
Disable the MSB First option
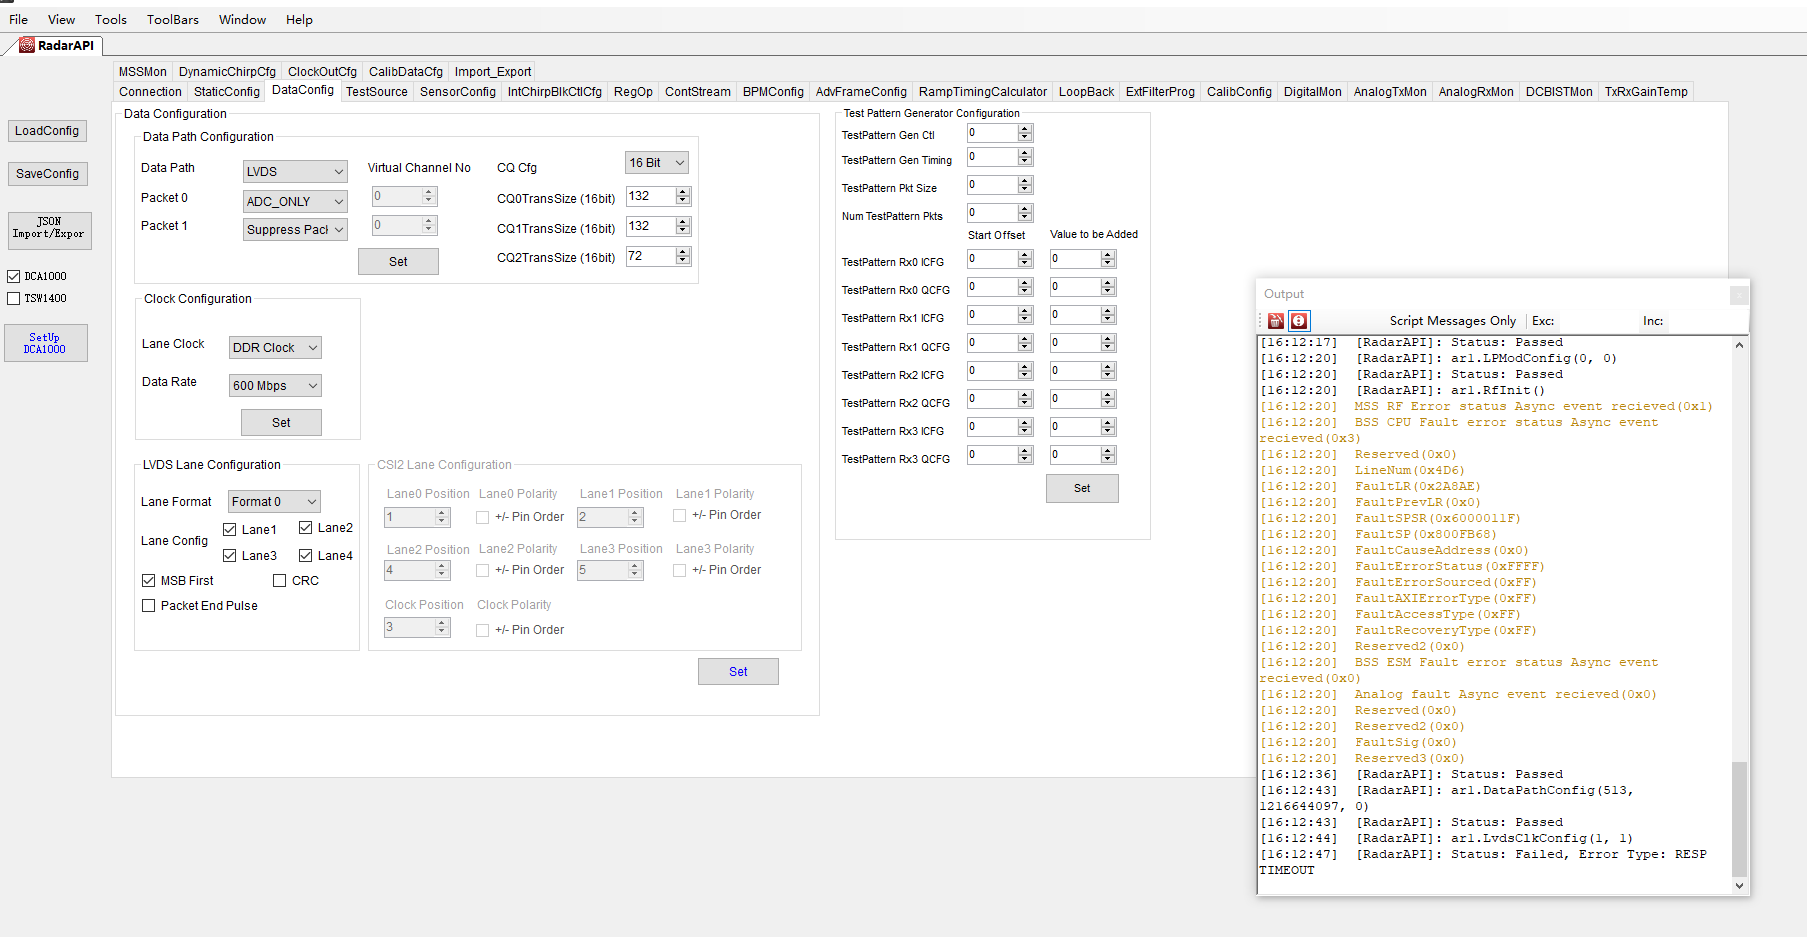point(148,580)
